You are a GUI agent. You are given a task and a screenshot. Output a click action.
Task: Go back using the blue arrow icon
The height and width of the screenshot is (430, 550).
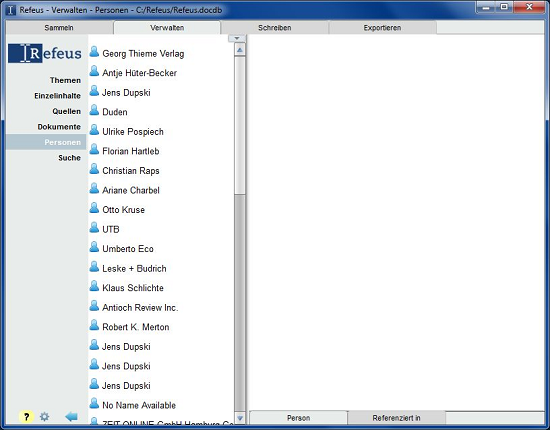point(72,417)
